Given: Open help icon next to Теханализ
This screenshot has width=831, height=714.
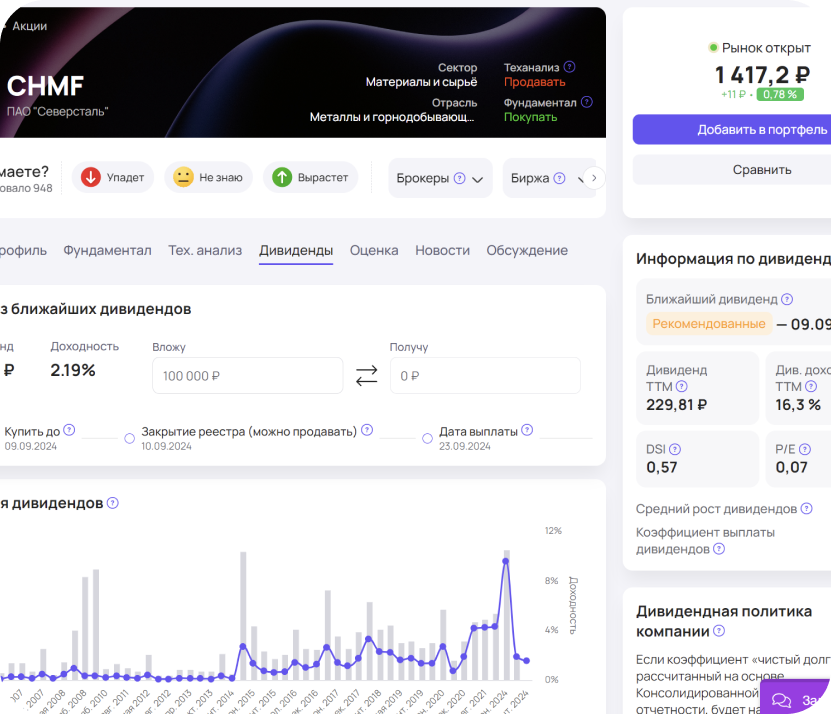Looking at the screenshot, I should point(569,67).
